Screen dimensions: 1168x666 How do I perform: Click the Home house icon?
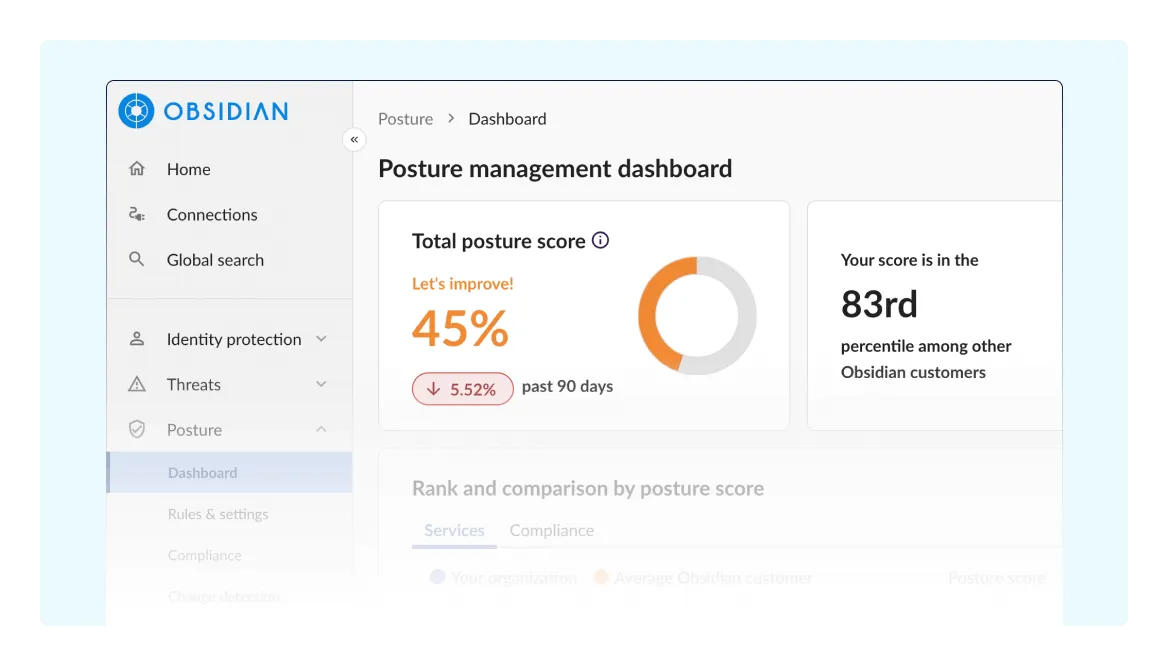coord(137,169)
